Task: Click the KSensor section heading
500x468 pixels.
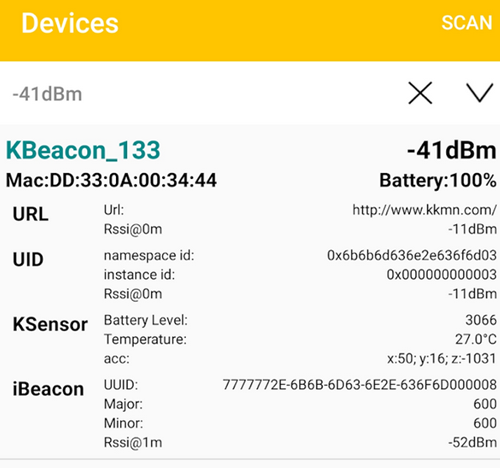Action: pos(50,324)
